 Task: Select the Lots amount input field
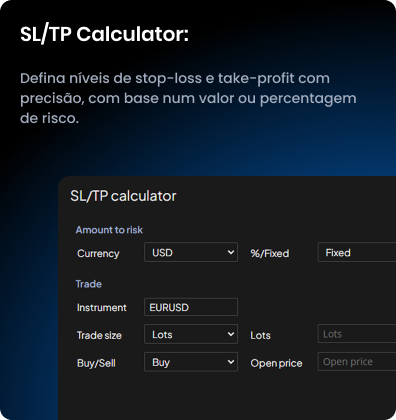[x=357, y=334]
